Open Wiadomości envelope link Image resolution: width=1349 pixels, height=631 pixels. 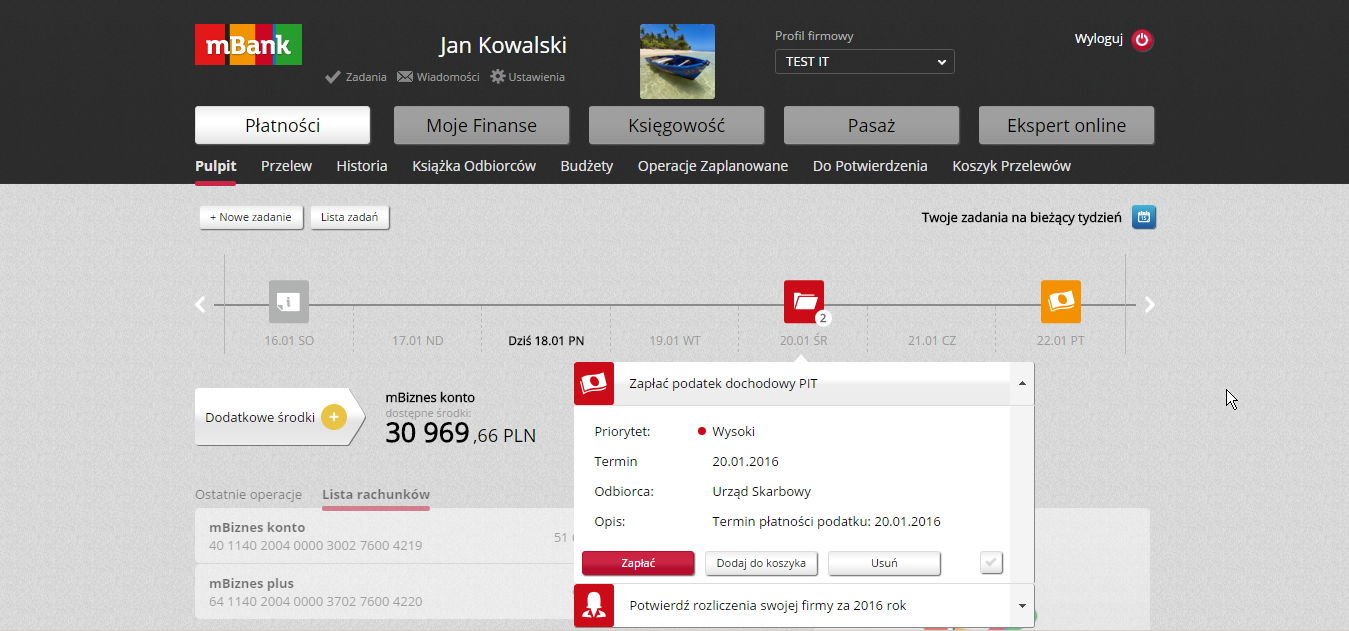438,77
